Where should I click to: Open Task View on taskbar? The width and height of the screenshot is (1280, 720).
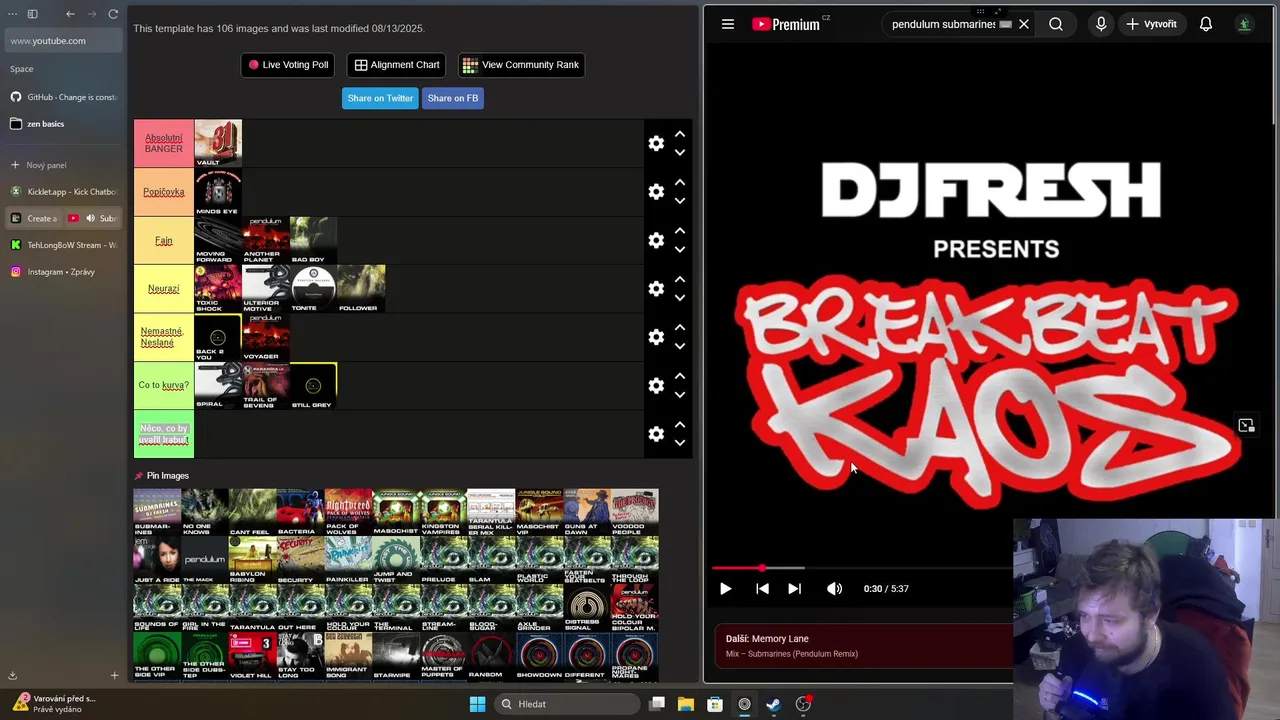point(657,704)
